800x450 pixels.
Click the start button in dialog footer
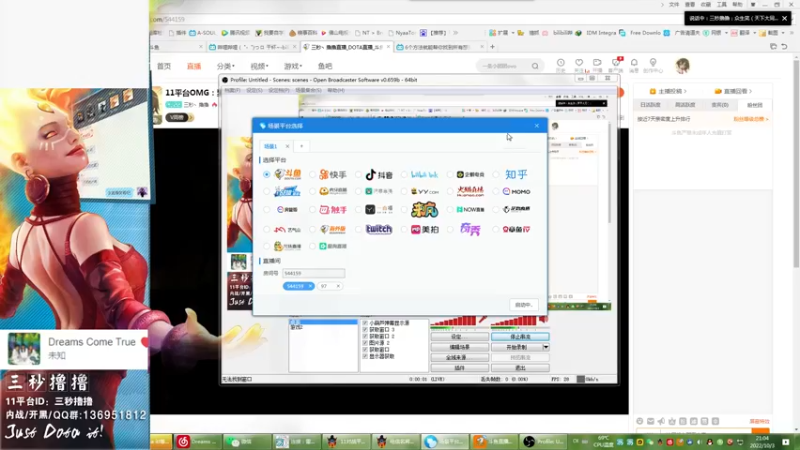[x=523, y=305]
